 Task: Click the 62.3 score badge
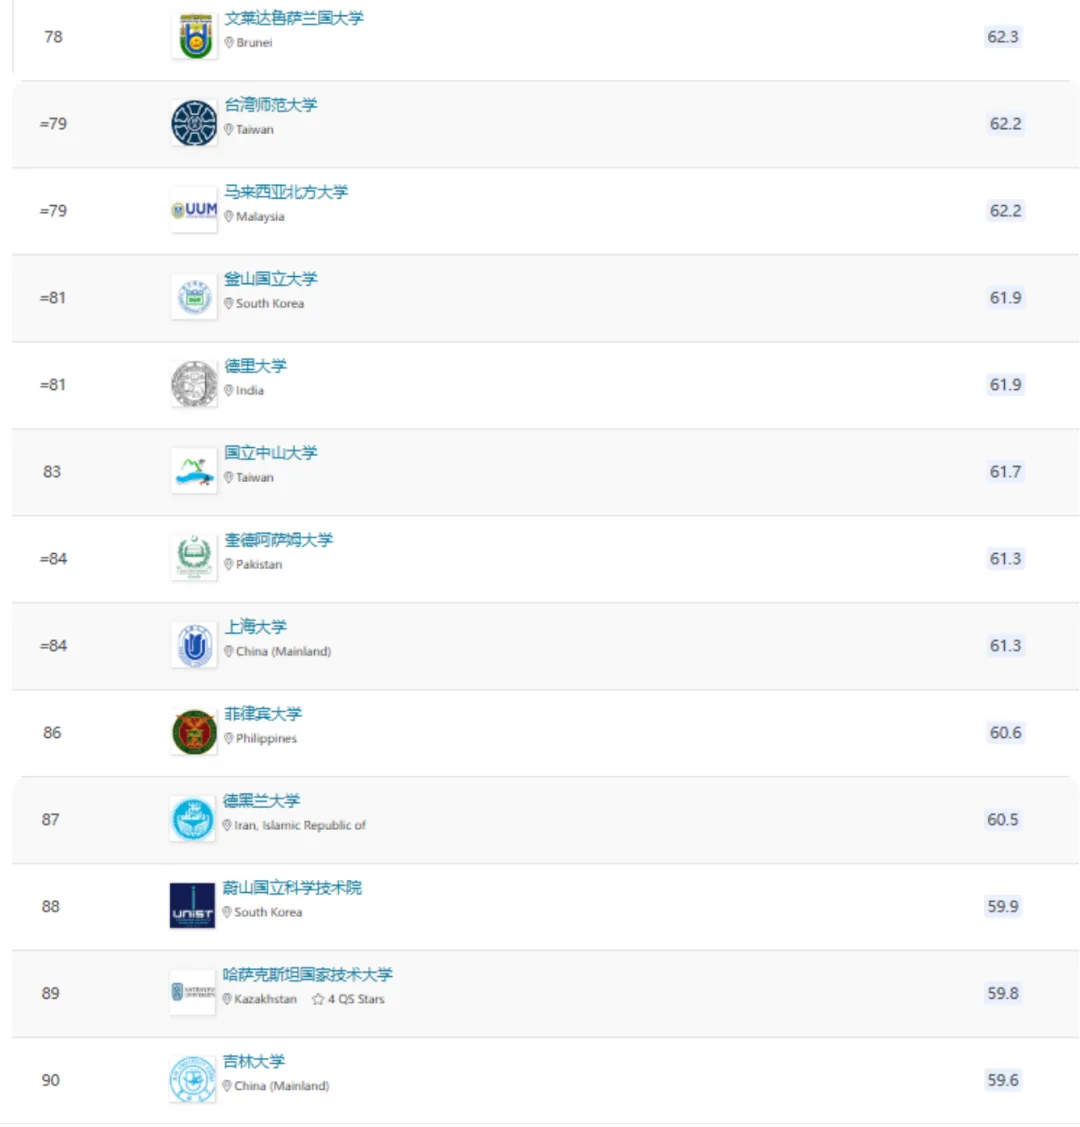[x=1002, y=37]
